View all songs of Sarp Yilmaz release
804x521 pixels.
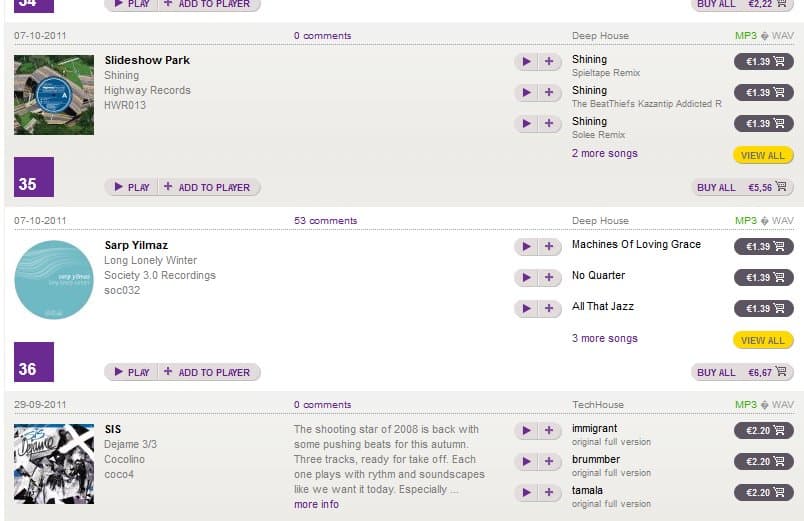763,340
